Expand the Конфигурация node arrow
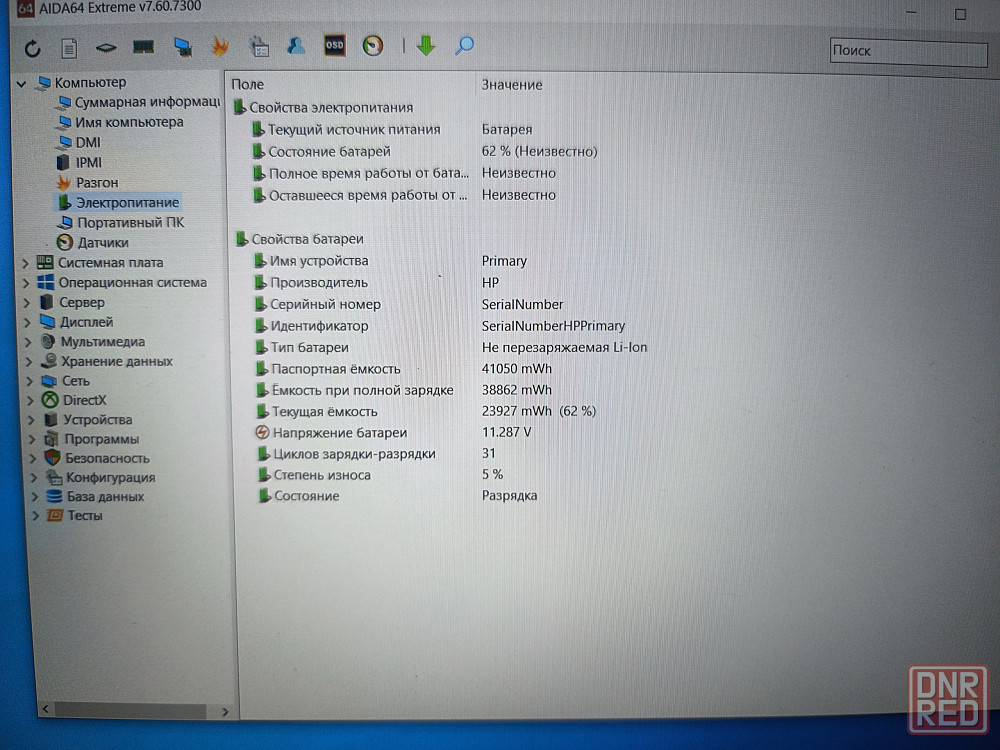The width and height of the screenshot is (1000, 750). (33, 478)
